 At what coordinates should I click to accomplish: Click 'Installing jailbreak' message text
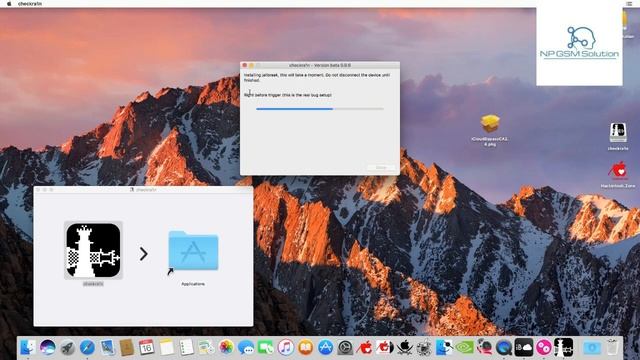(x=317, y=78)
